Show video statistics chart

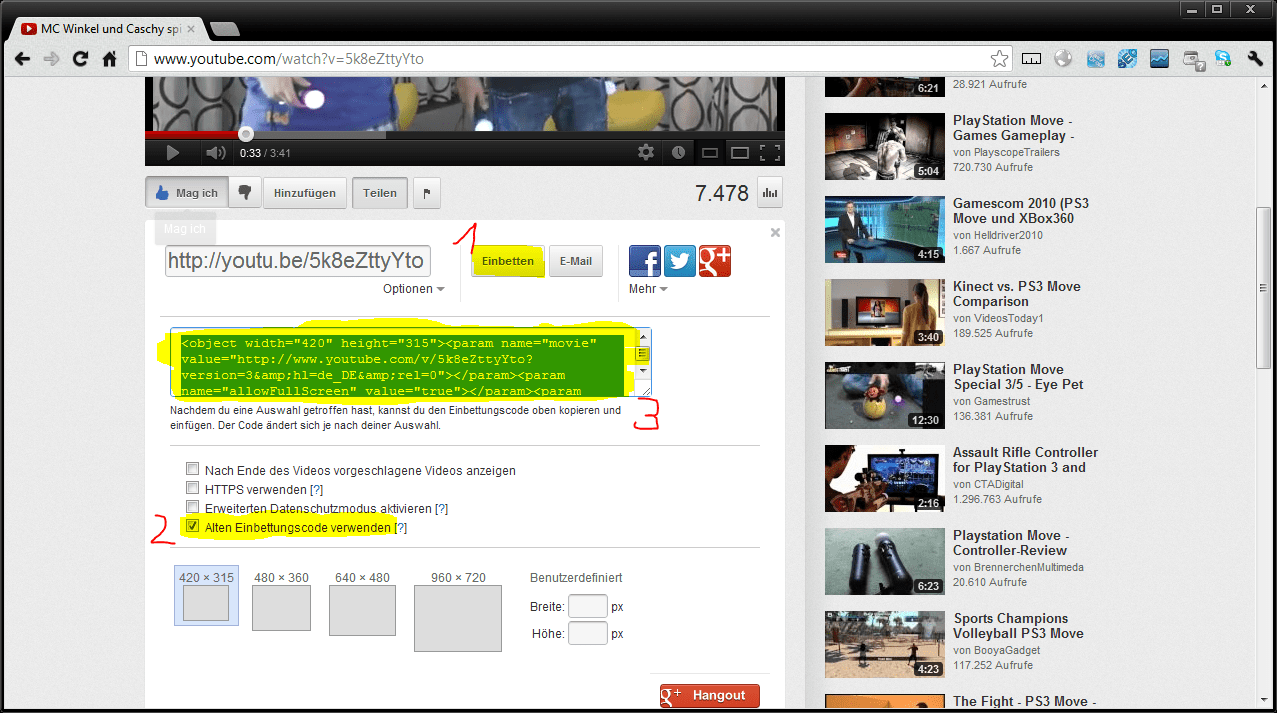tap(770, 193)
